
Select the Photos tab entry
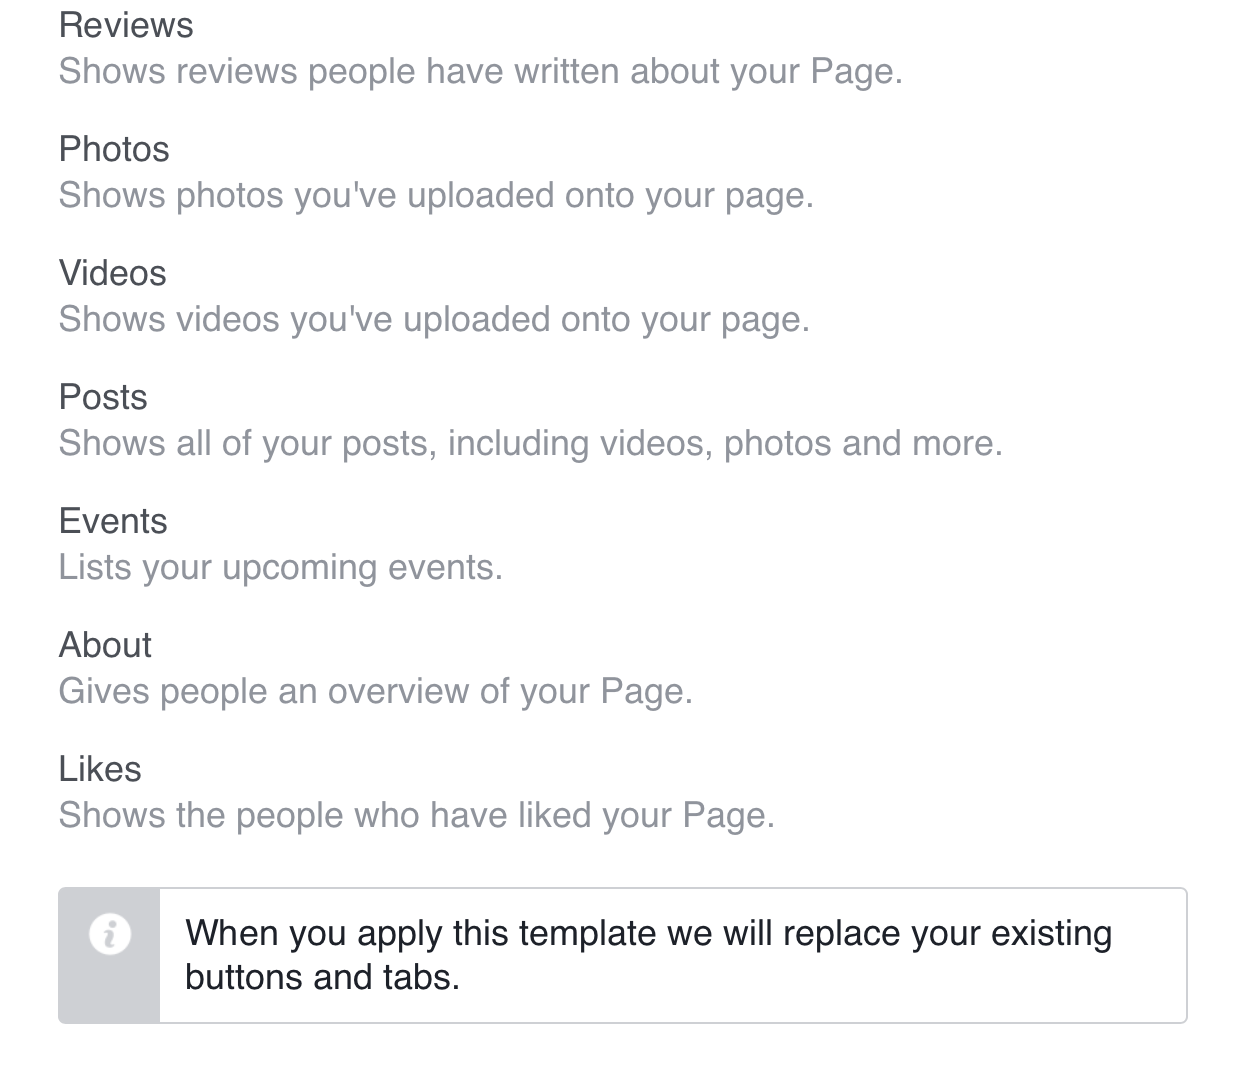point(114,149)
